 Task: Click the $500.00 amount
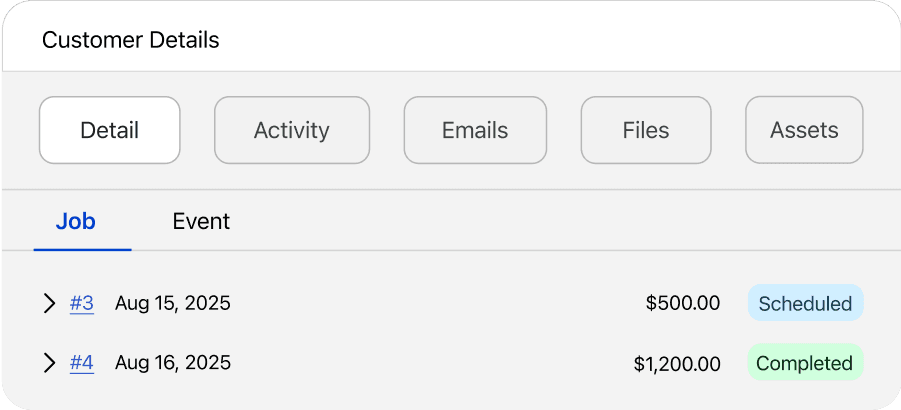pyautogui.click(x=683, y=303)
